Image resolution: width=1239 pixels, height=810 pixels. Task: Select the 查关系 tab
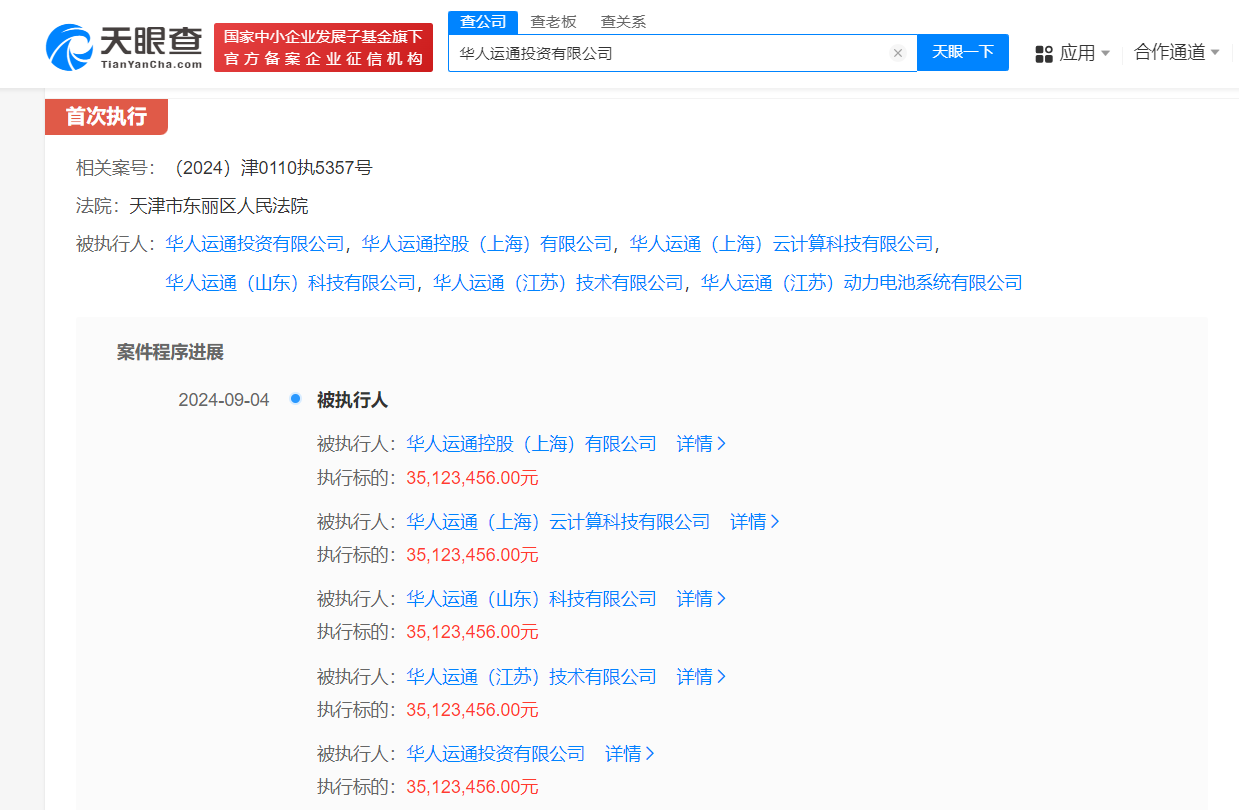[x=622, y=21]
